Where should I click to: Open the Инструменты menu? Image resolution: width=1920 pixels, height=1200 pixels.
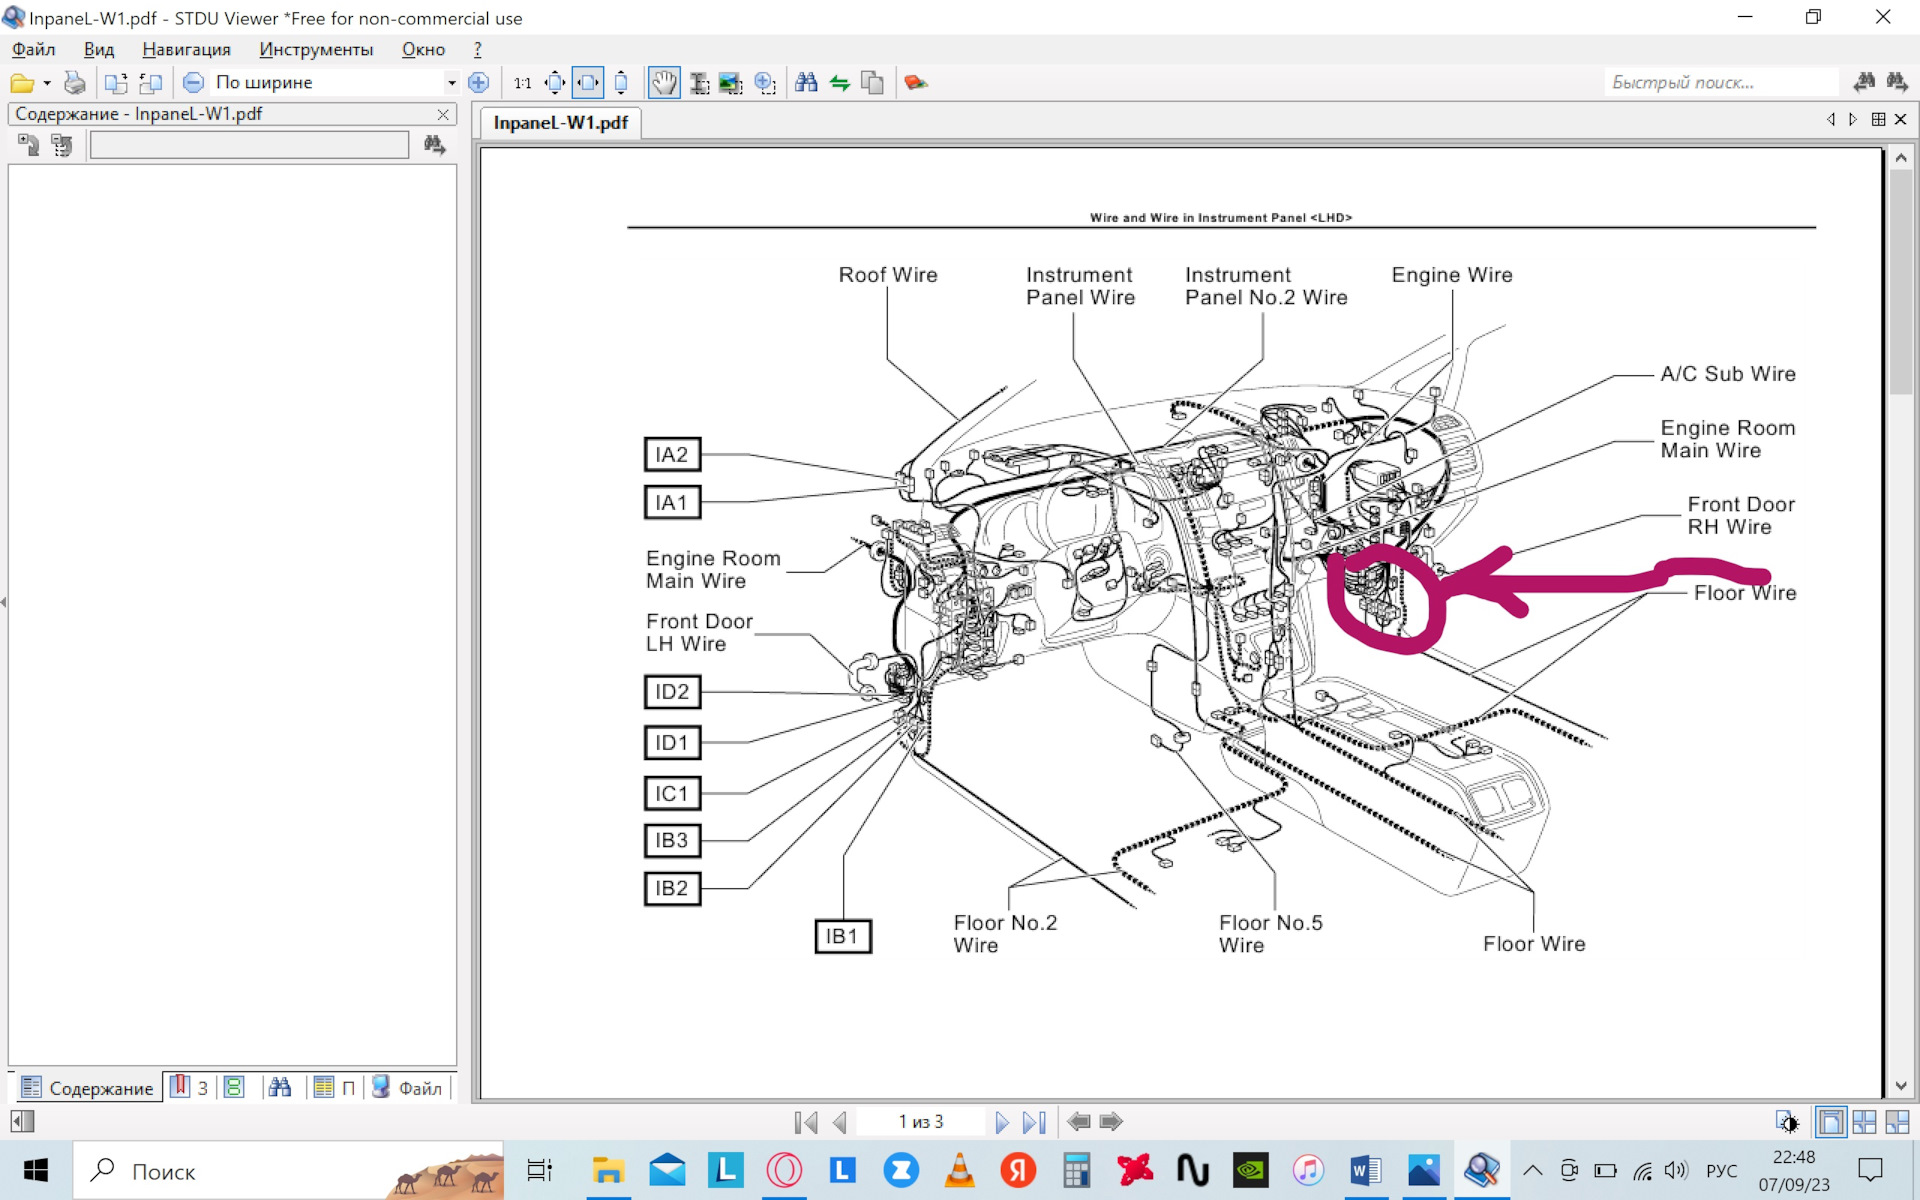316,49
